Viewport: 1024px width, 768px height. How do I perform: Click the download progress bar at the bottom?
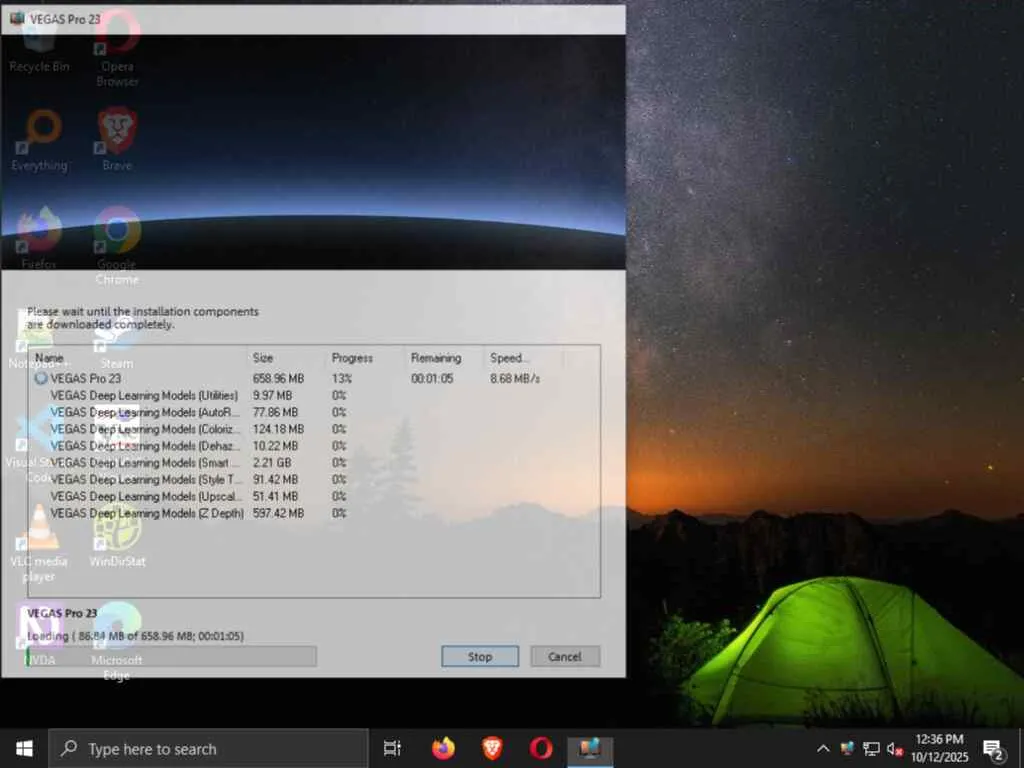click(x=171, y=656)
